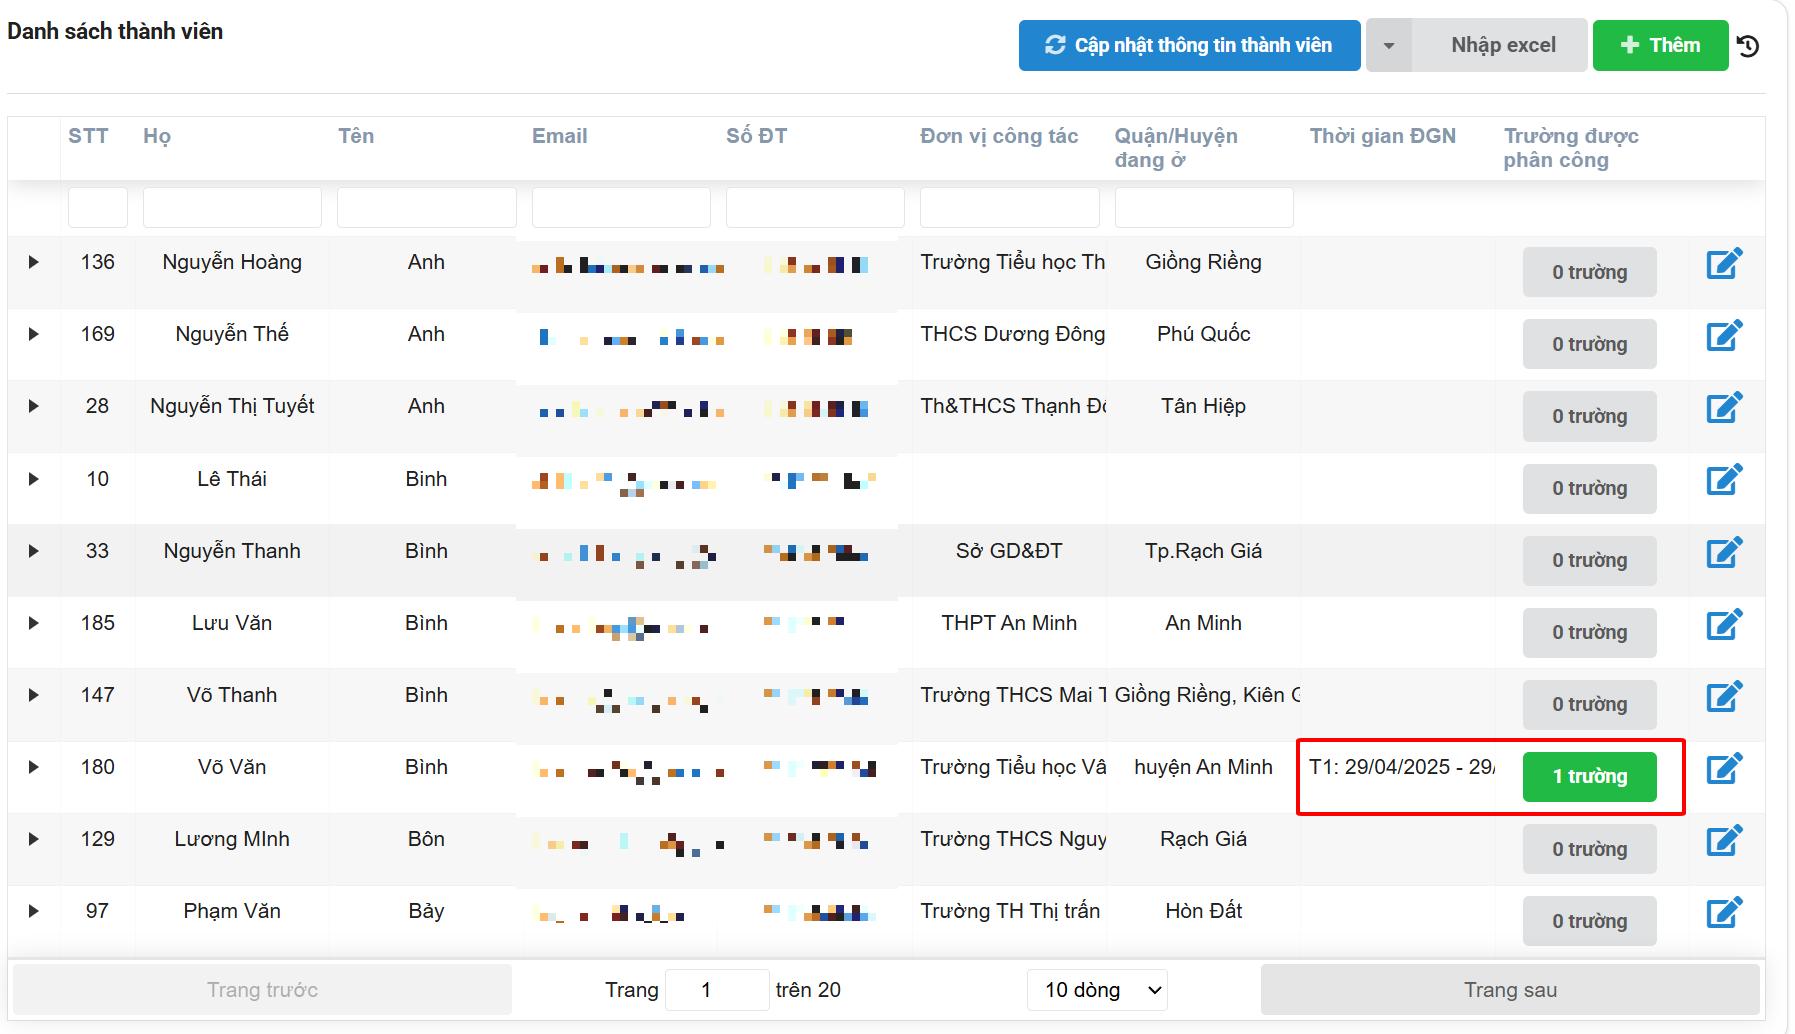Go to next page with Trang sau
The image size is (1795, 1034).
click(1509, 990)
